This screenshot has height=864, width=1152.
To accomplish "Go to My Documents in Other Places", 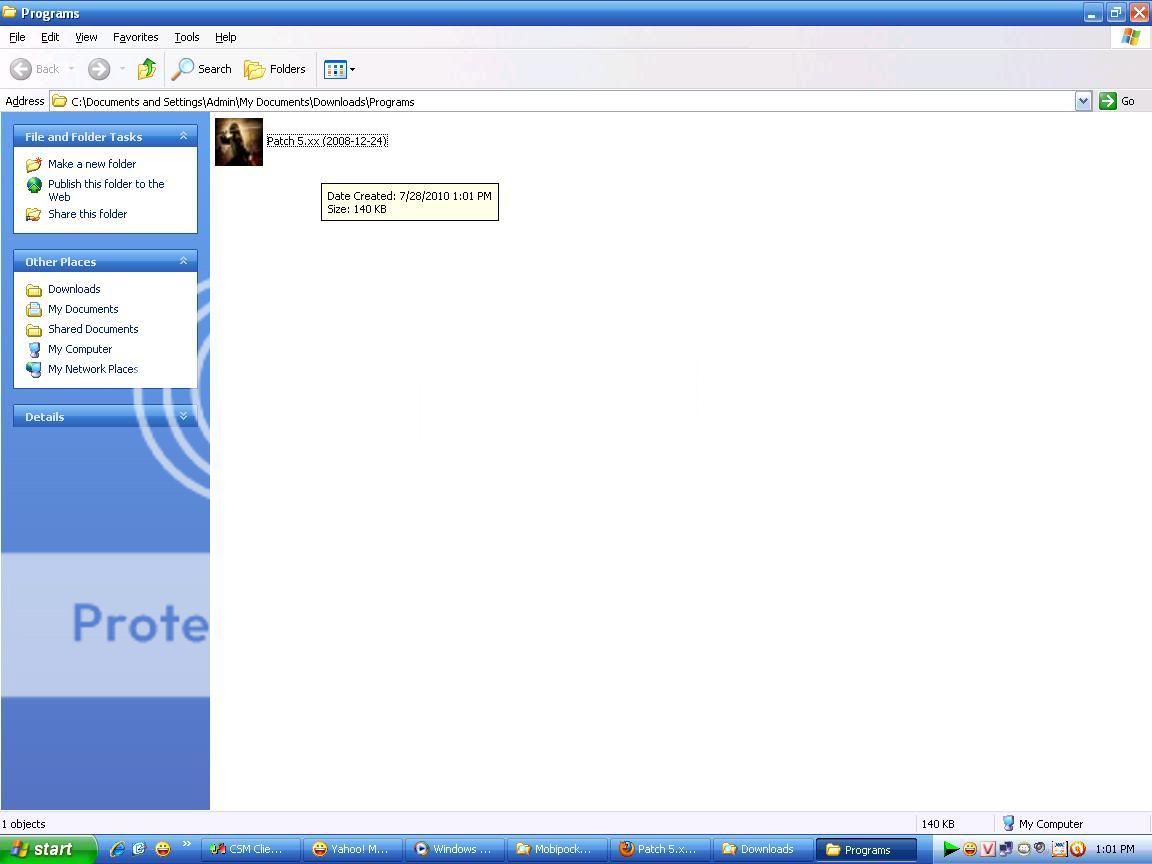I will (83, 309).
